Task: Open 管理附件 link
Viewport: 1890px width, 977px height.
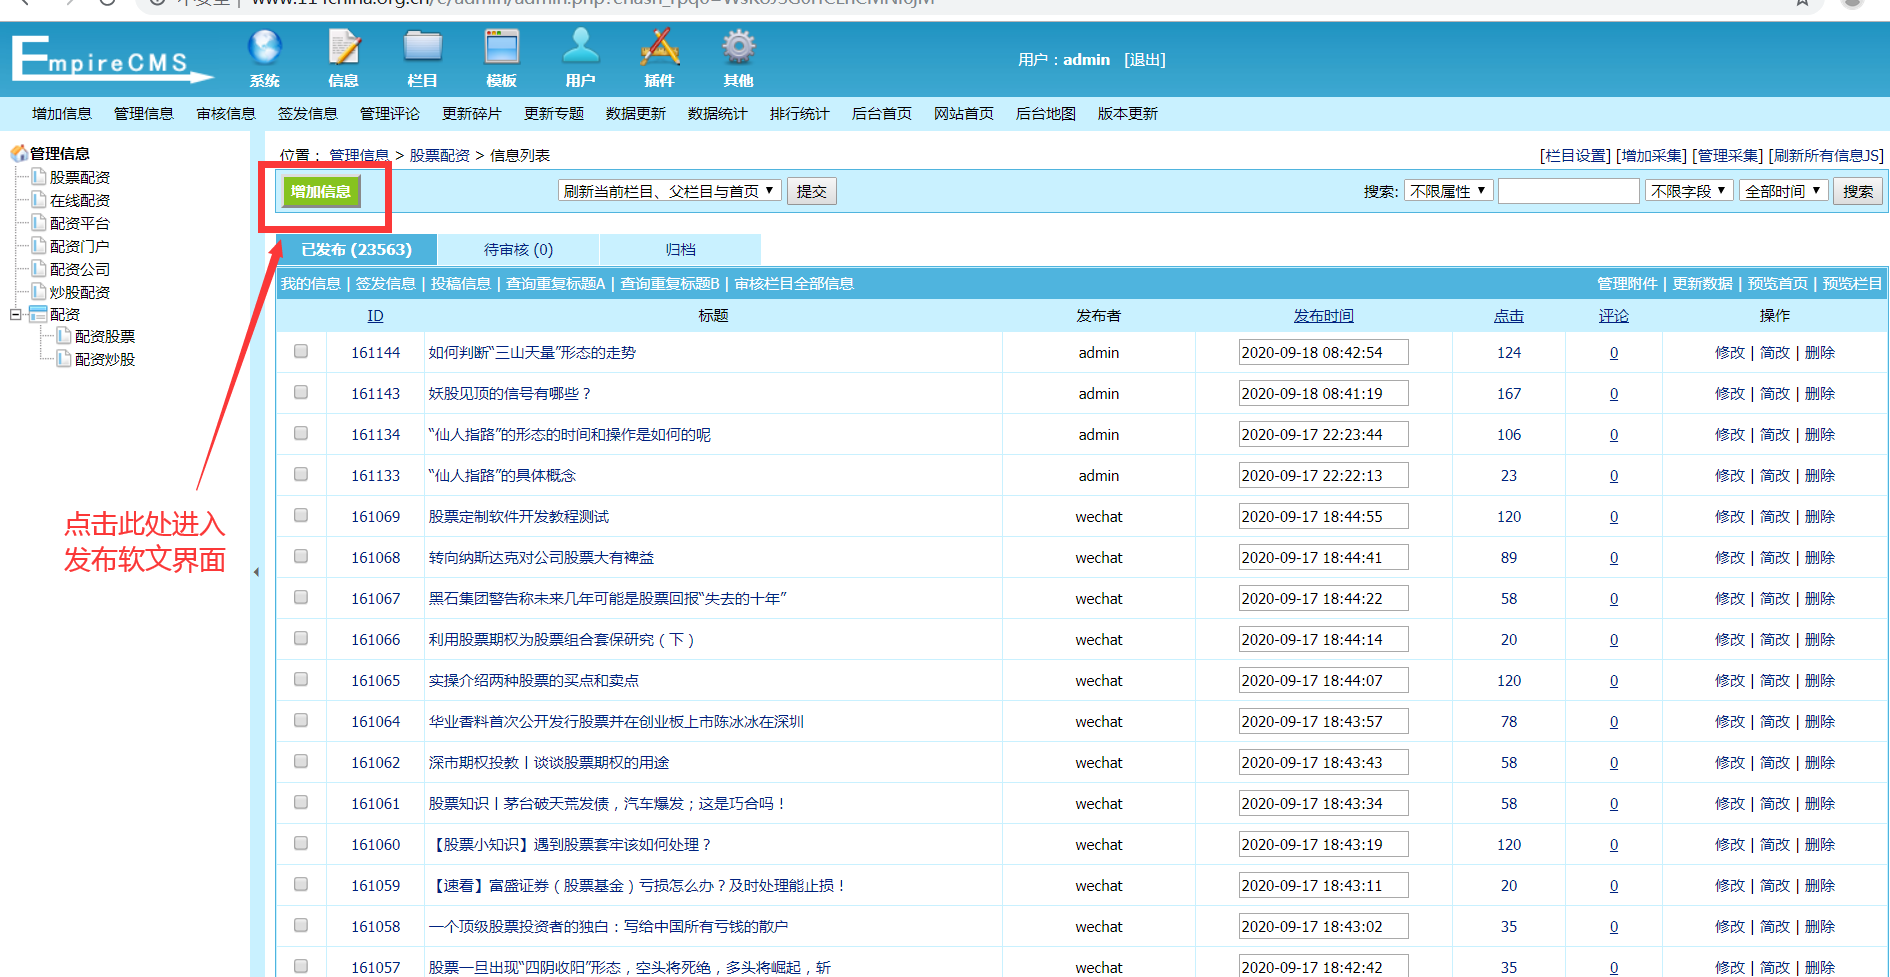Action: pos(1628,284)
